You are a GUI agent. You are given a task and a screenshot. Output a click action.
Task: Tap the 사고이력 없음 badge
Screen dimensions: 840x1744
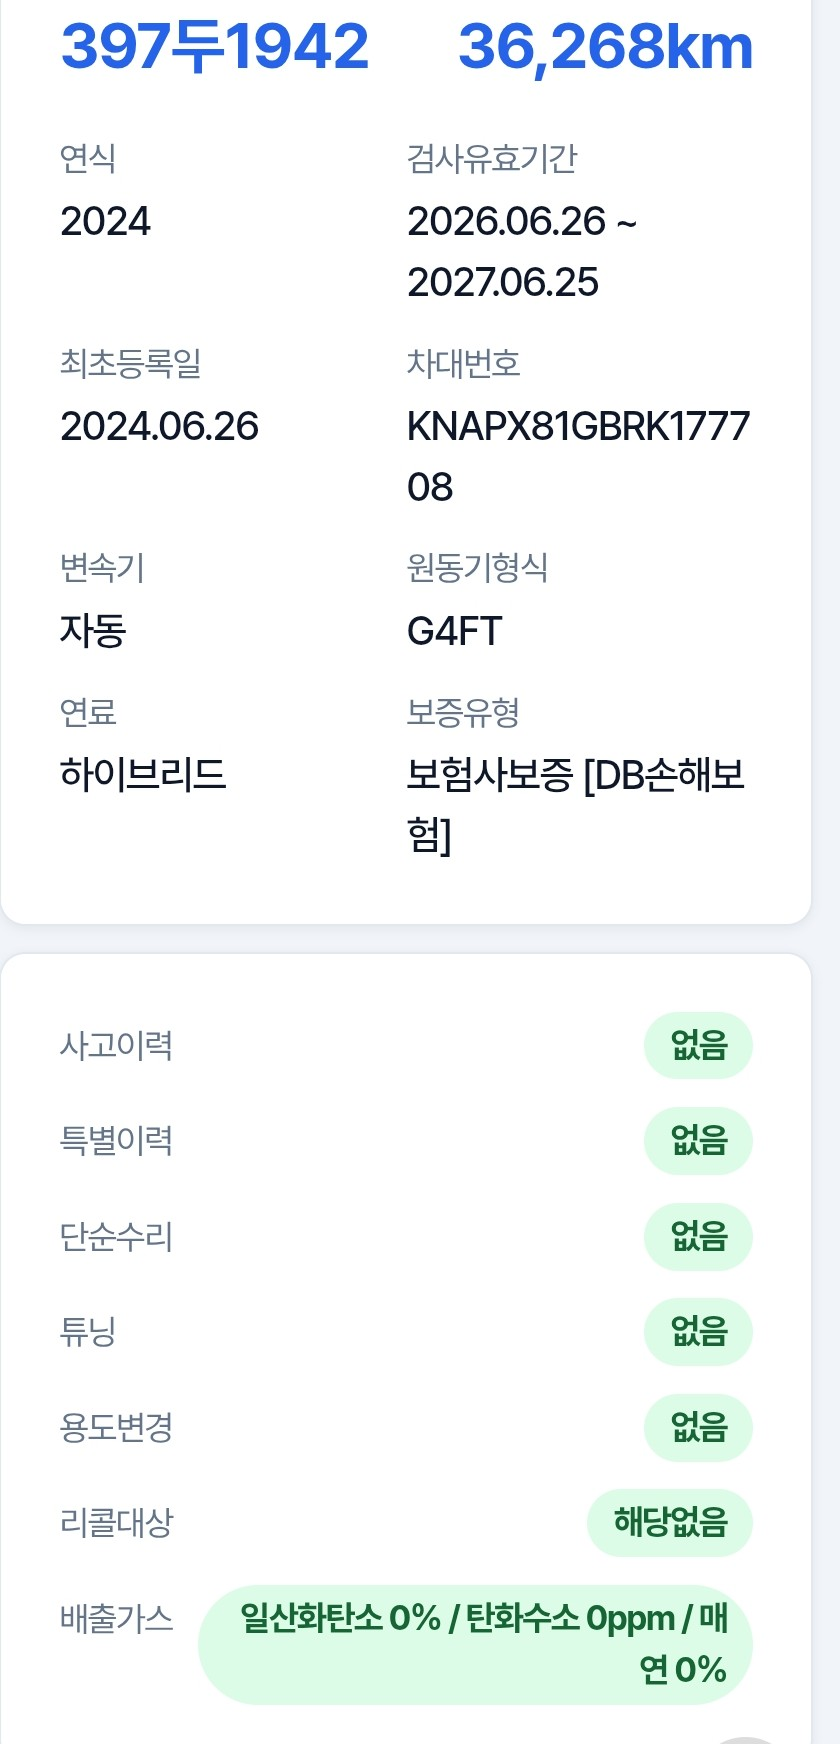coord(698,1045)
